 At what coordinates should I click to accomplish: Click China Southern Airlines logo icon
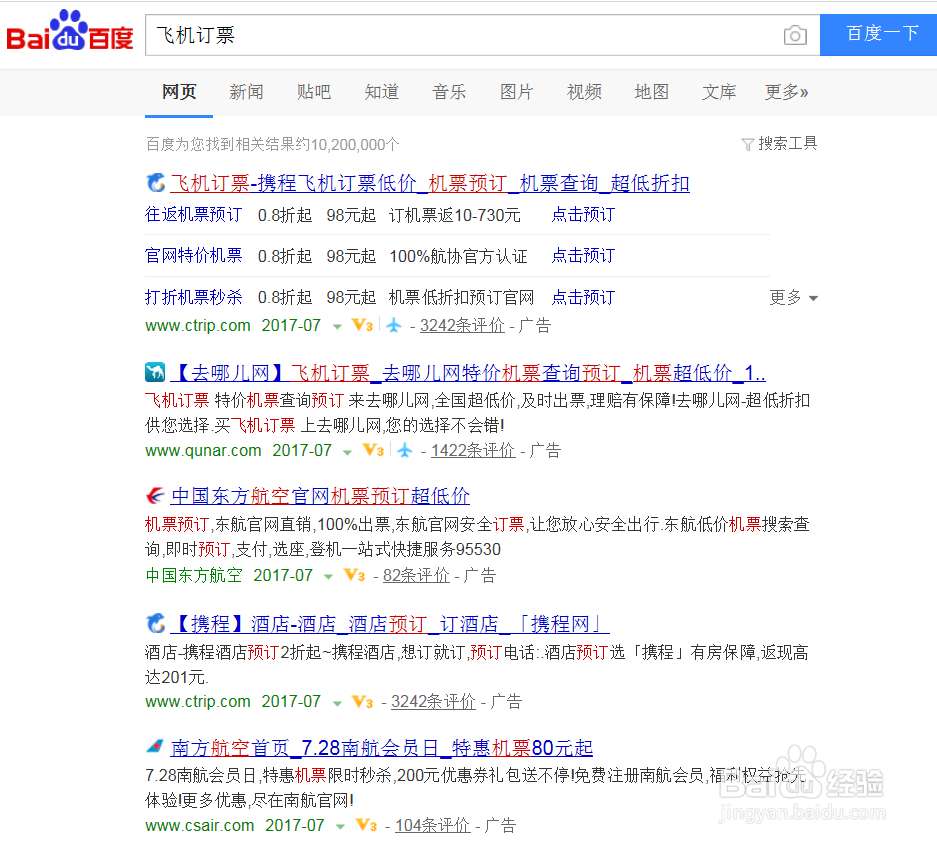[x=155, y=746]
